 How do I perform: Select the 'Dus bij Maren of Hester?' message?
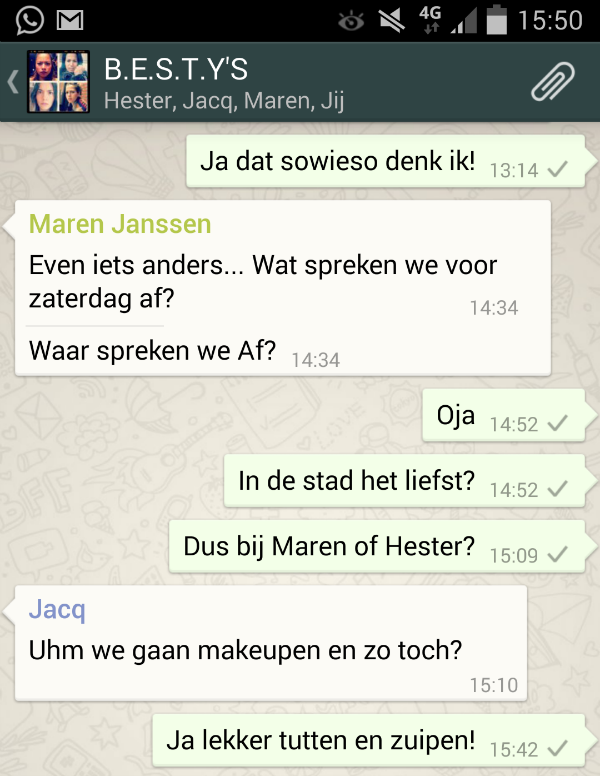377,547
